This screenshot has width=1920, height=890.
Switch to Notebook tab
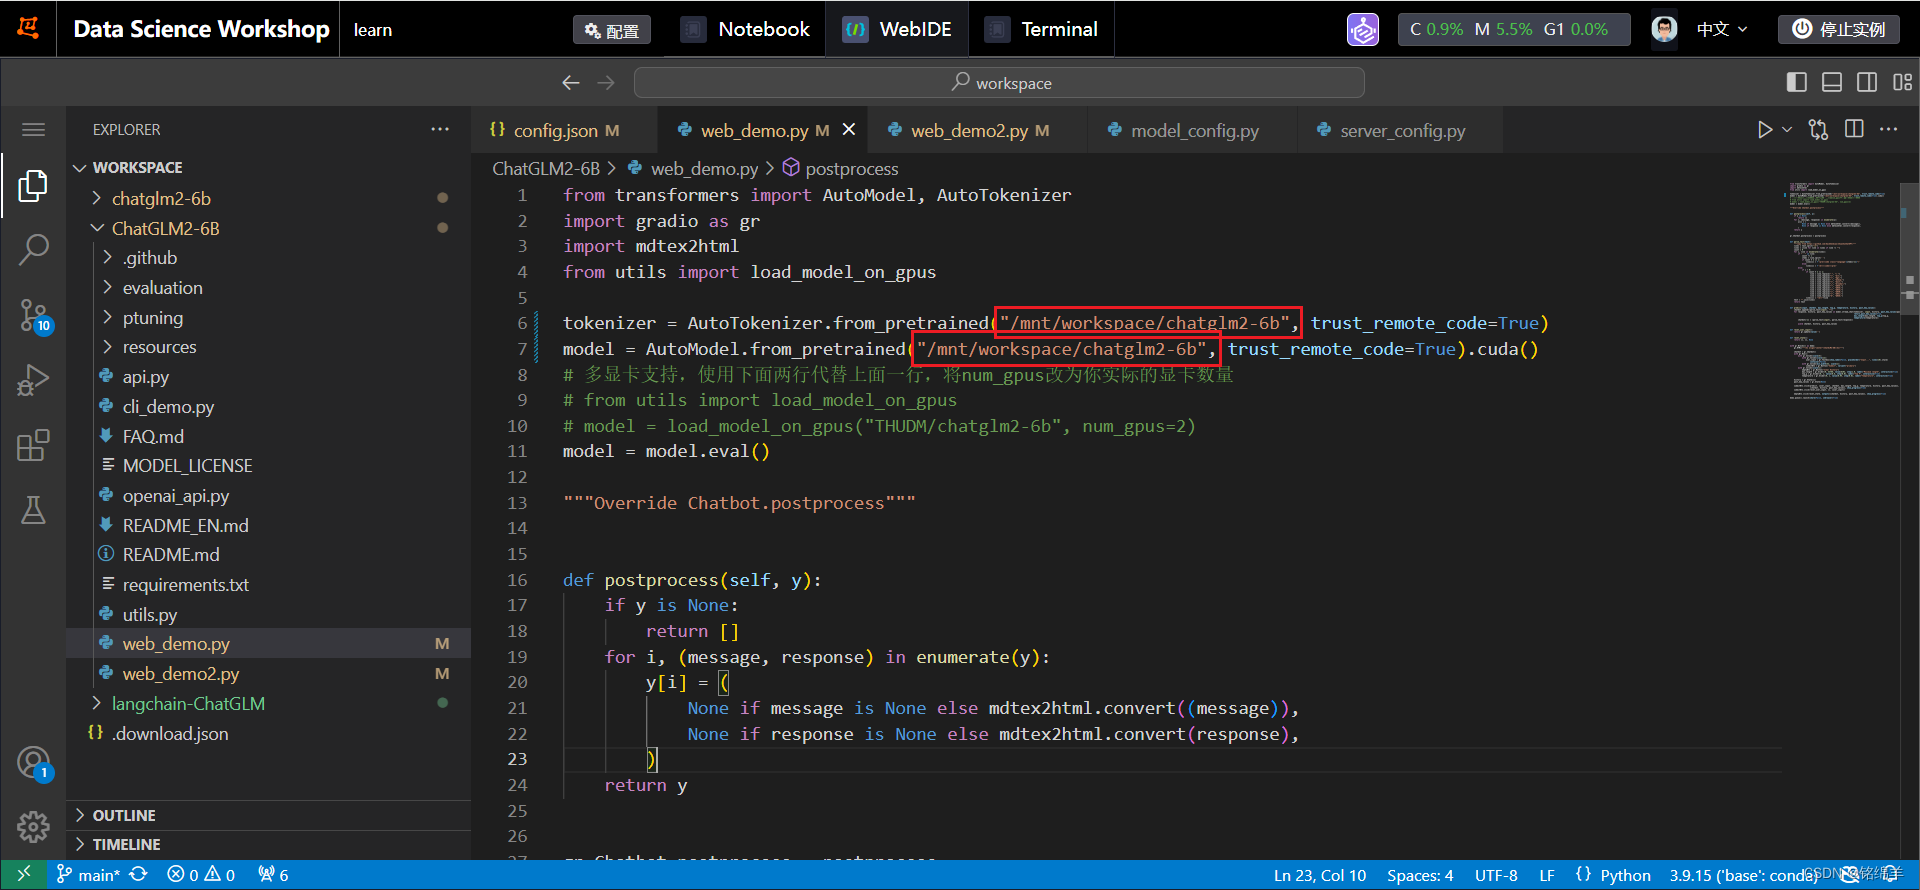tap(745, 30)
